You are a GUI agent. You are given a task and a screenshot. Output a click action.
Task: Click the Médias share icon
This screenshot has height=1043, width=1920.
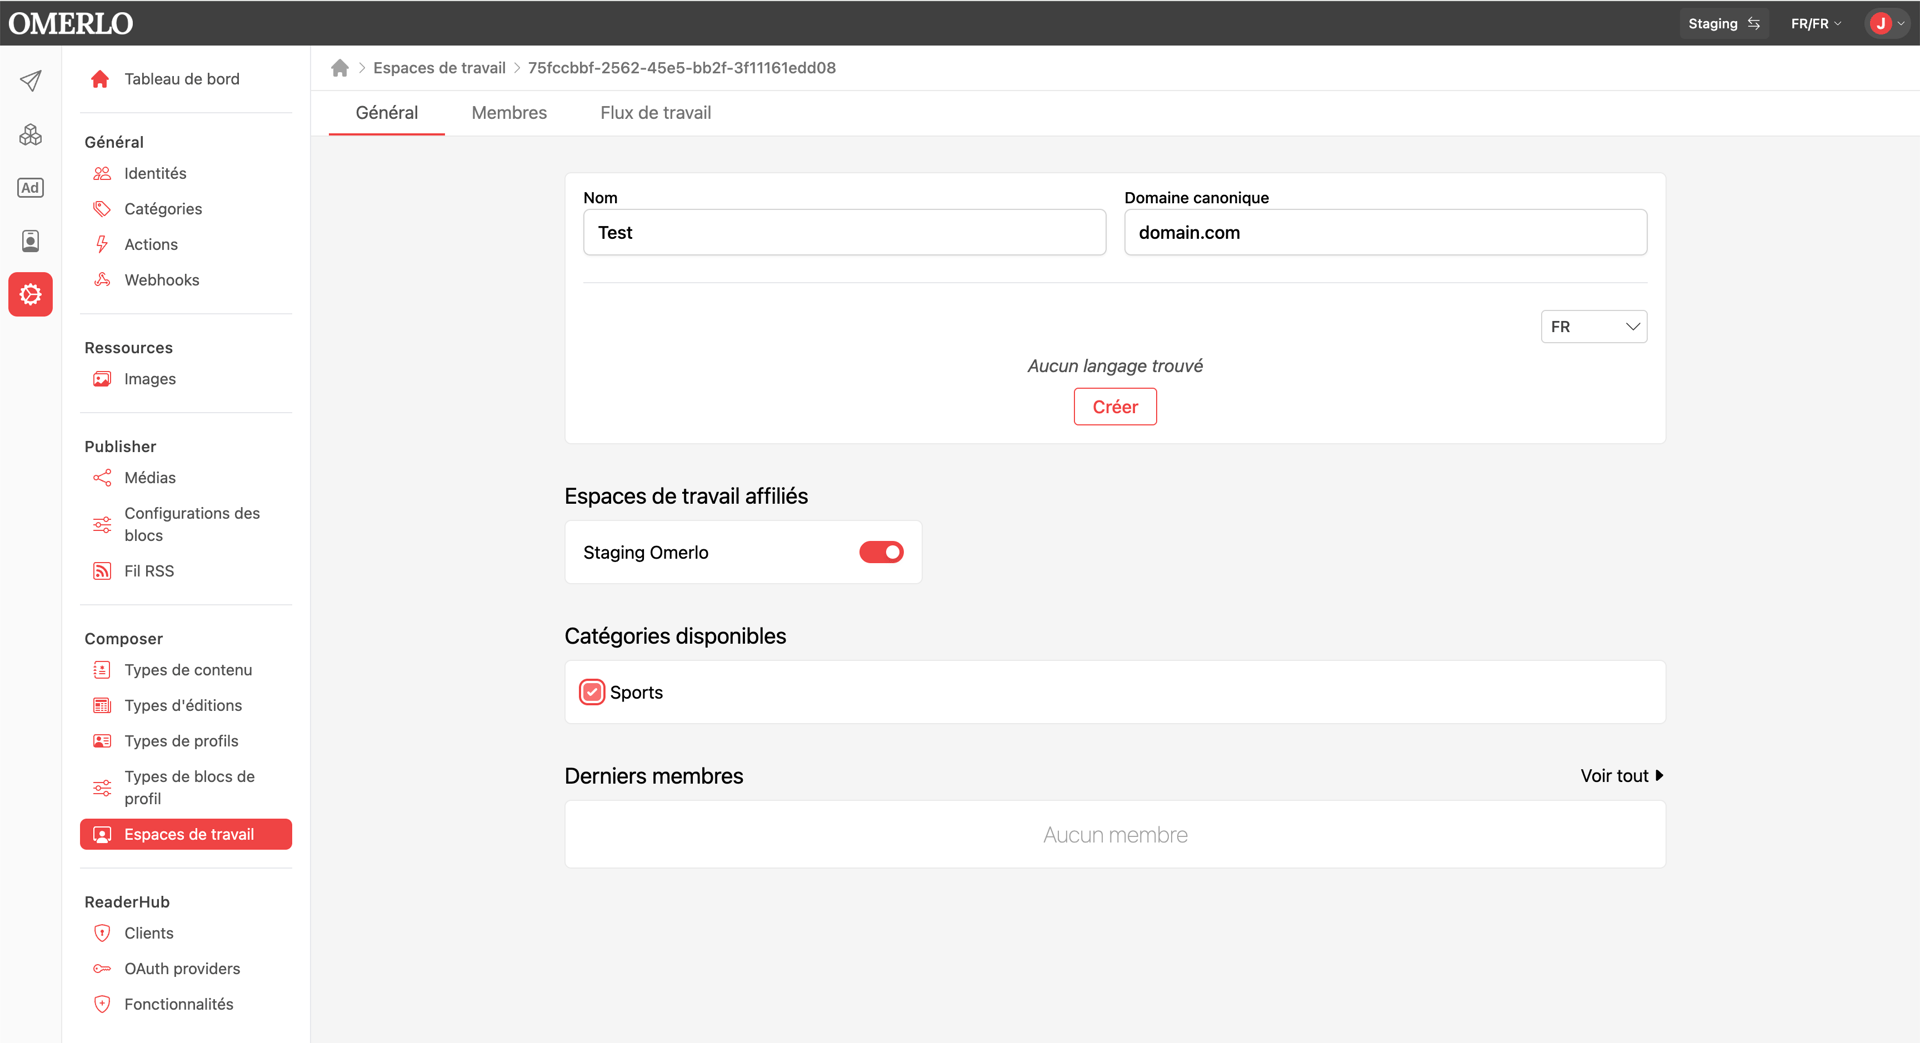(x=102, y=478)
